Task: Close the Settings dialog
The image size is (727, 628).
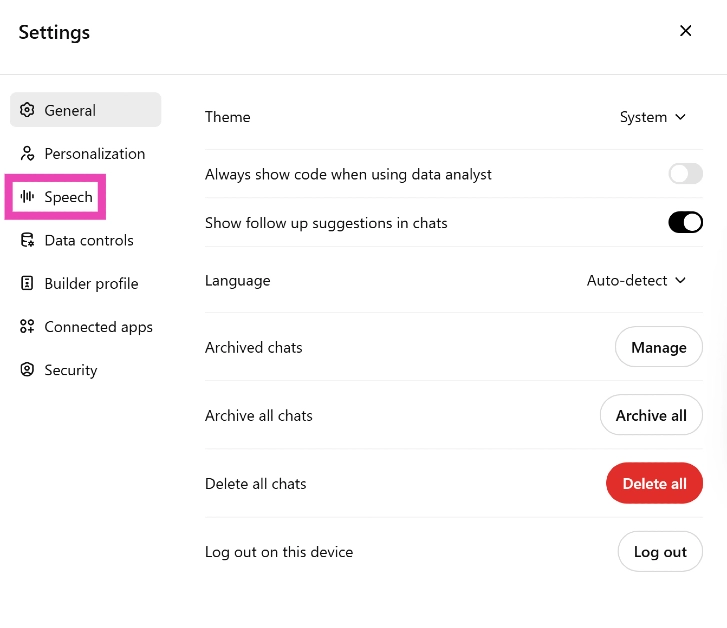Action: point(686,31)
